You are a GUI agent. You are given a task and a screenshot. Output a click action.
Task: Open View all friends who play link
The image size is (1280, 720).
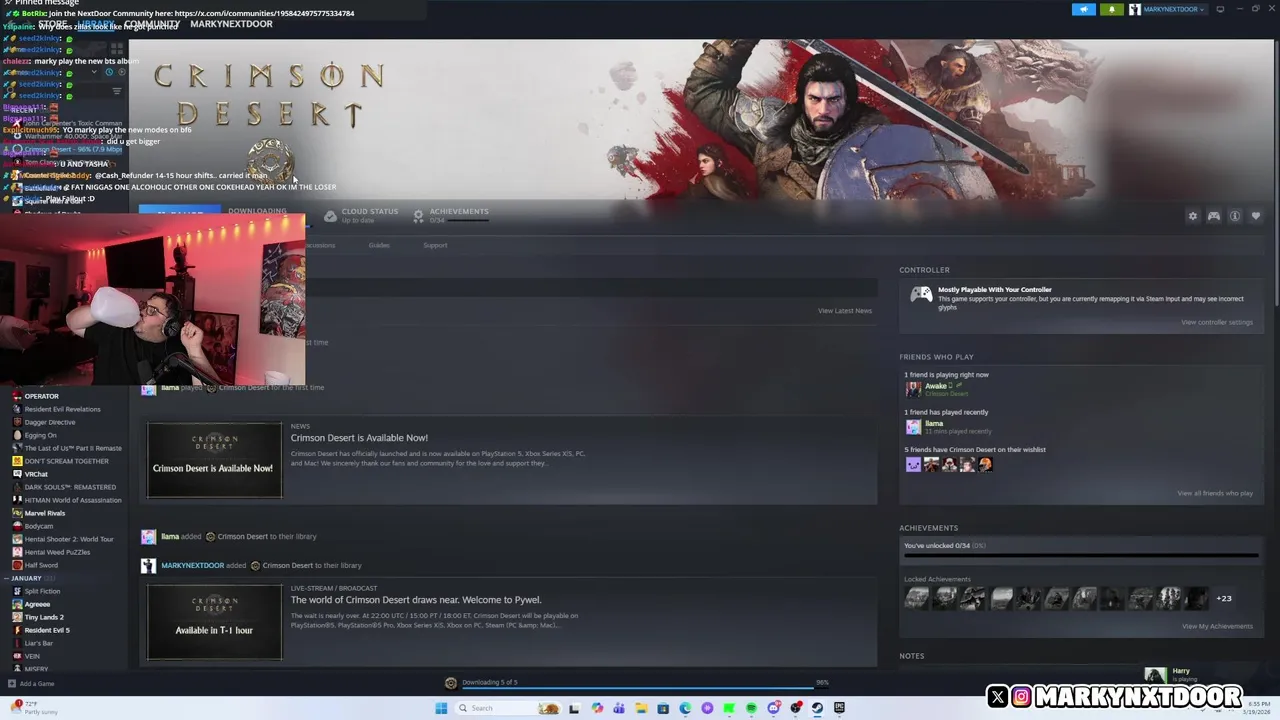point(1214,493)
